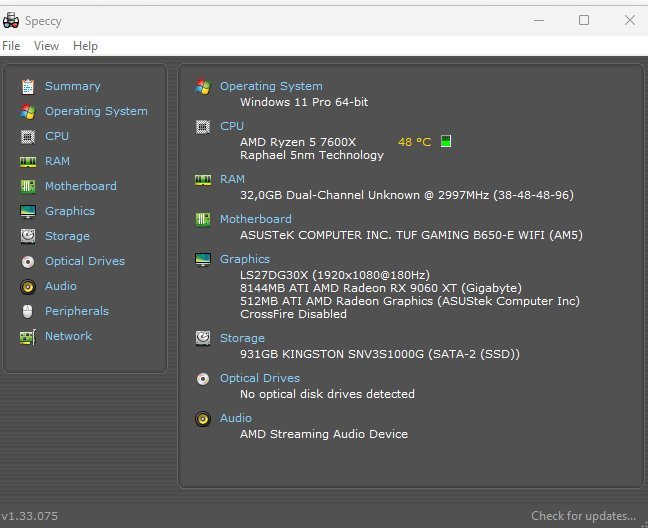Open the Operating System heading in main panel
This screenshot has height=528, width=648.
271,86
